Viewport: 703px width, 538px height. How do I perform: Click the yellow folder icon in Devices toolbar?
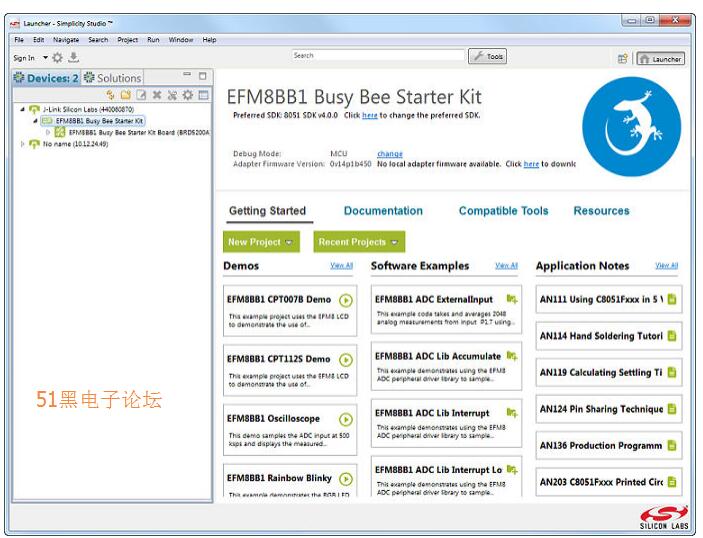coord(126,95)
